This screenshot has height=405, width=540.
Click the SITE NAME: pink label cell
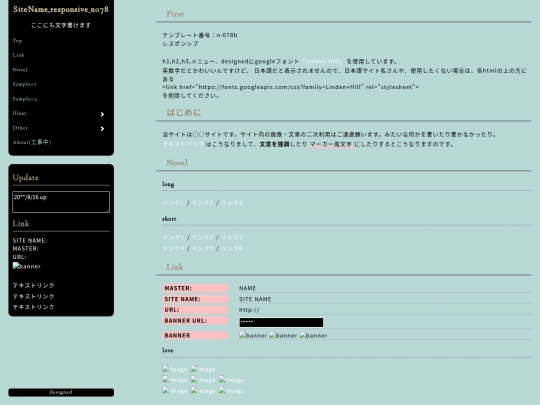[x=195, y=299]
